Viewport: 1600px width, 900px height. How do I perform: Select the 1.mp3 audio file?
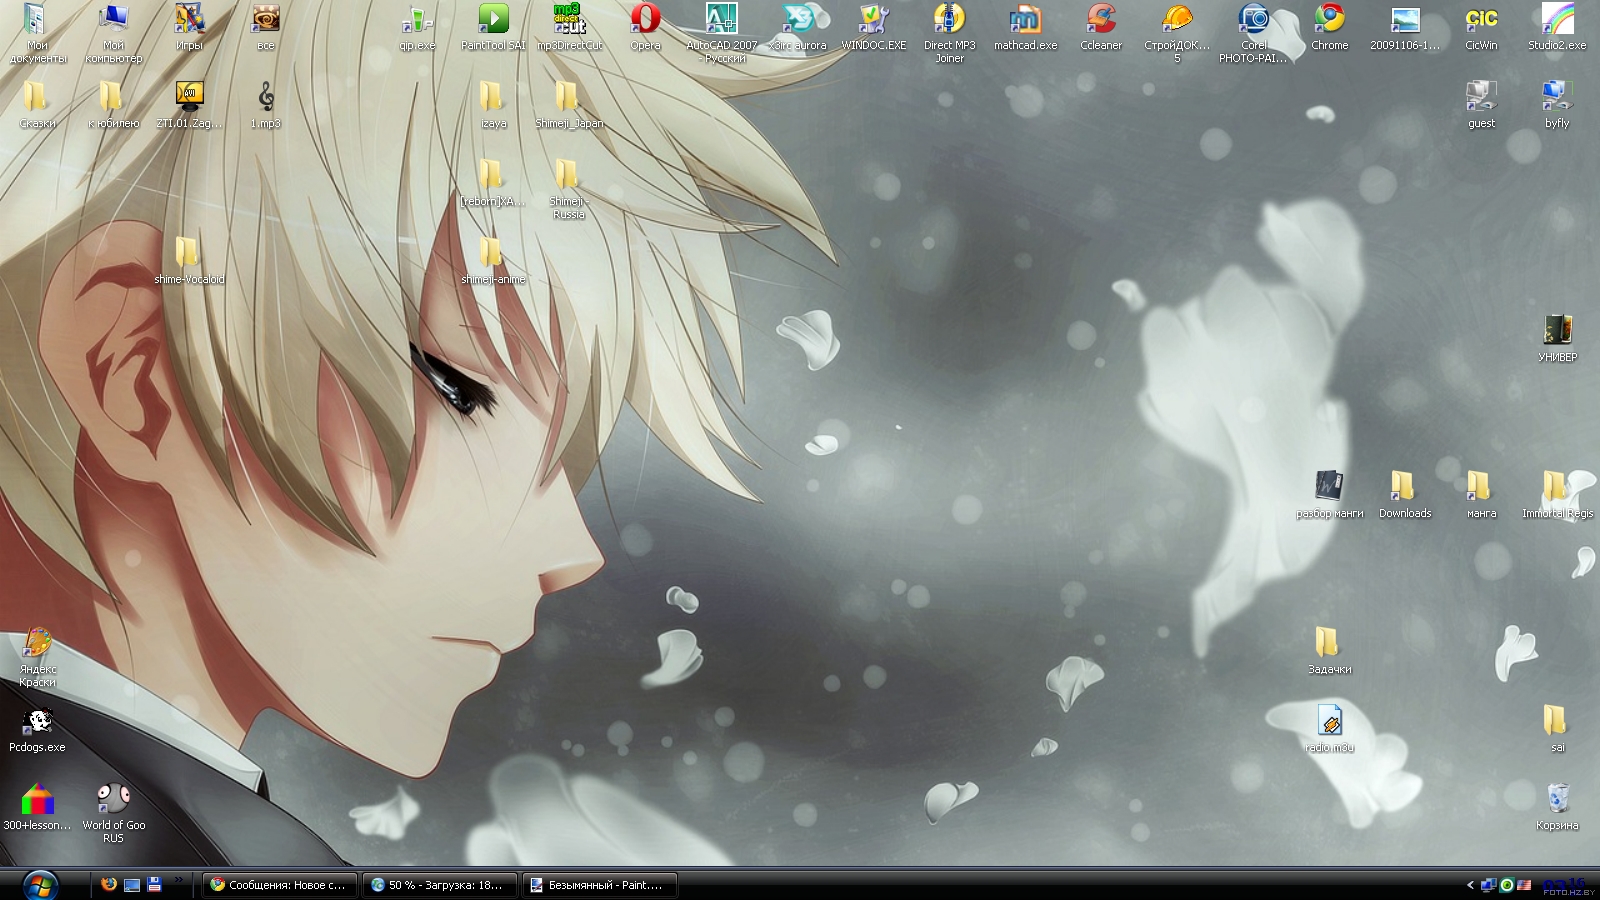[265, 105]
